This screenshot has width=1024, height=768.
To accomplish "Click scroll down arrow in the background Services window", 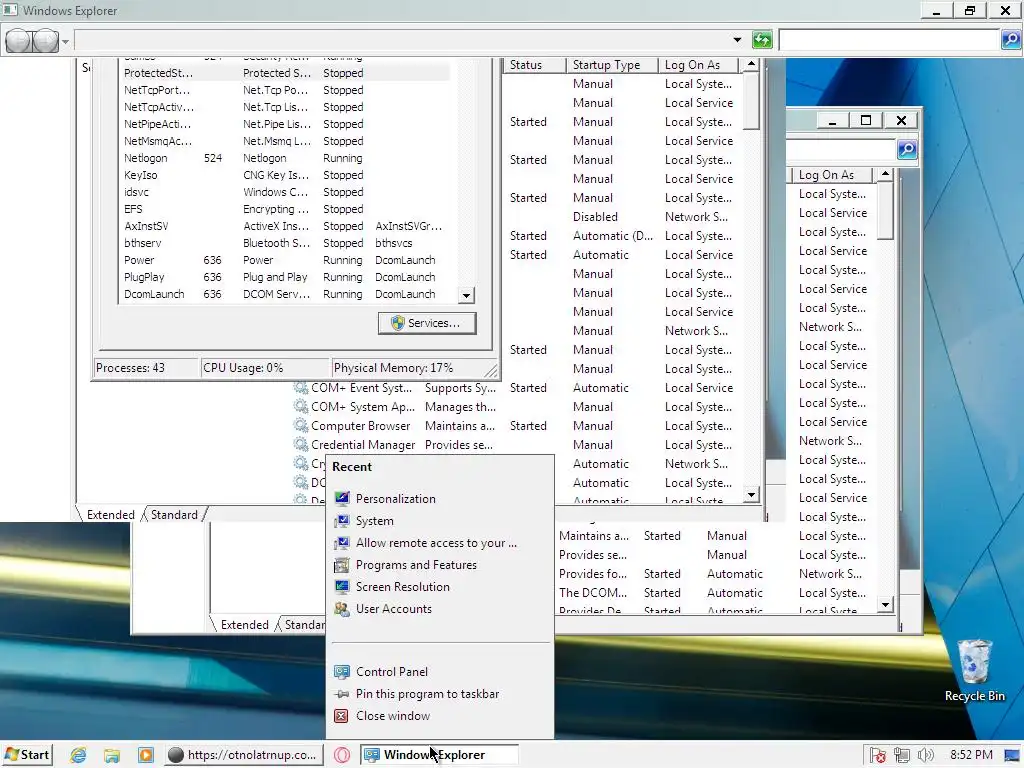I will click(885, 605).
